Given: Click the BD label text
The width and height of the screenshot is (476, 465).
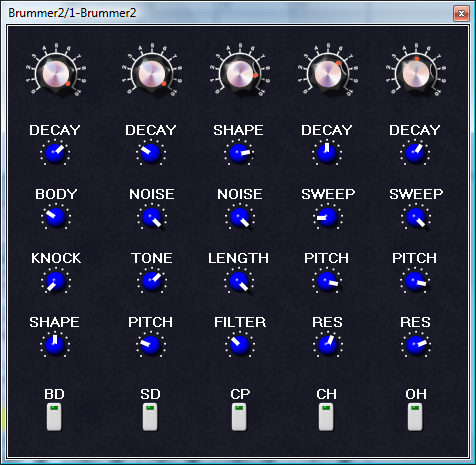Looking at the screenshot, I should pos(54,394).
